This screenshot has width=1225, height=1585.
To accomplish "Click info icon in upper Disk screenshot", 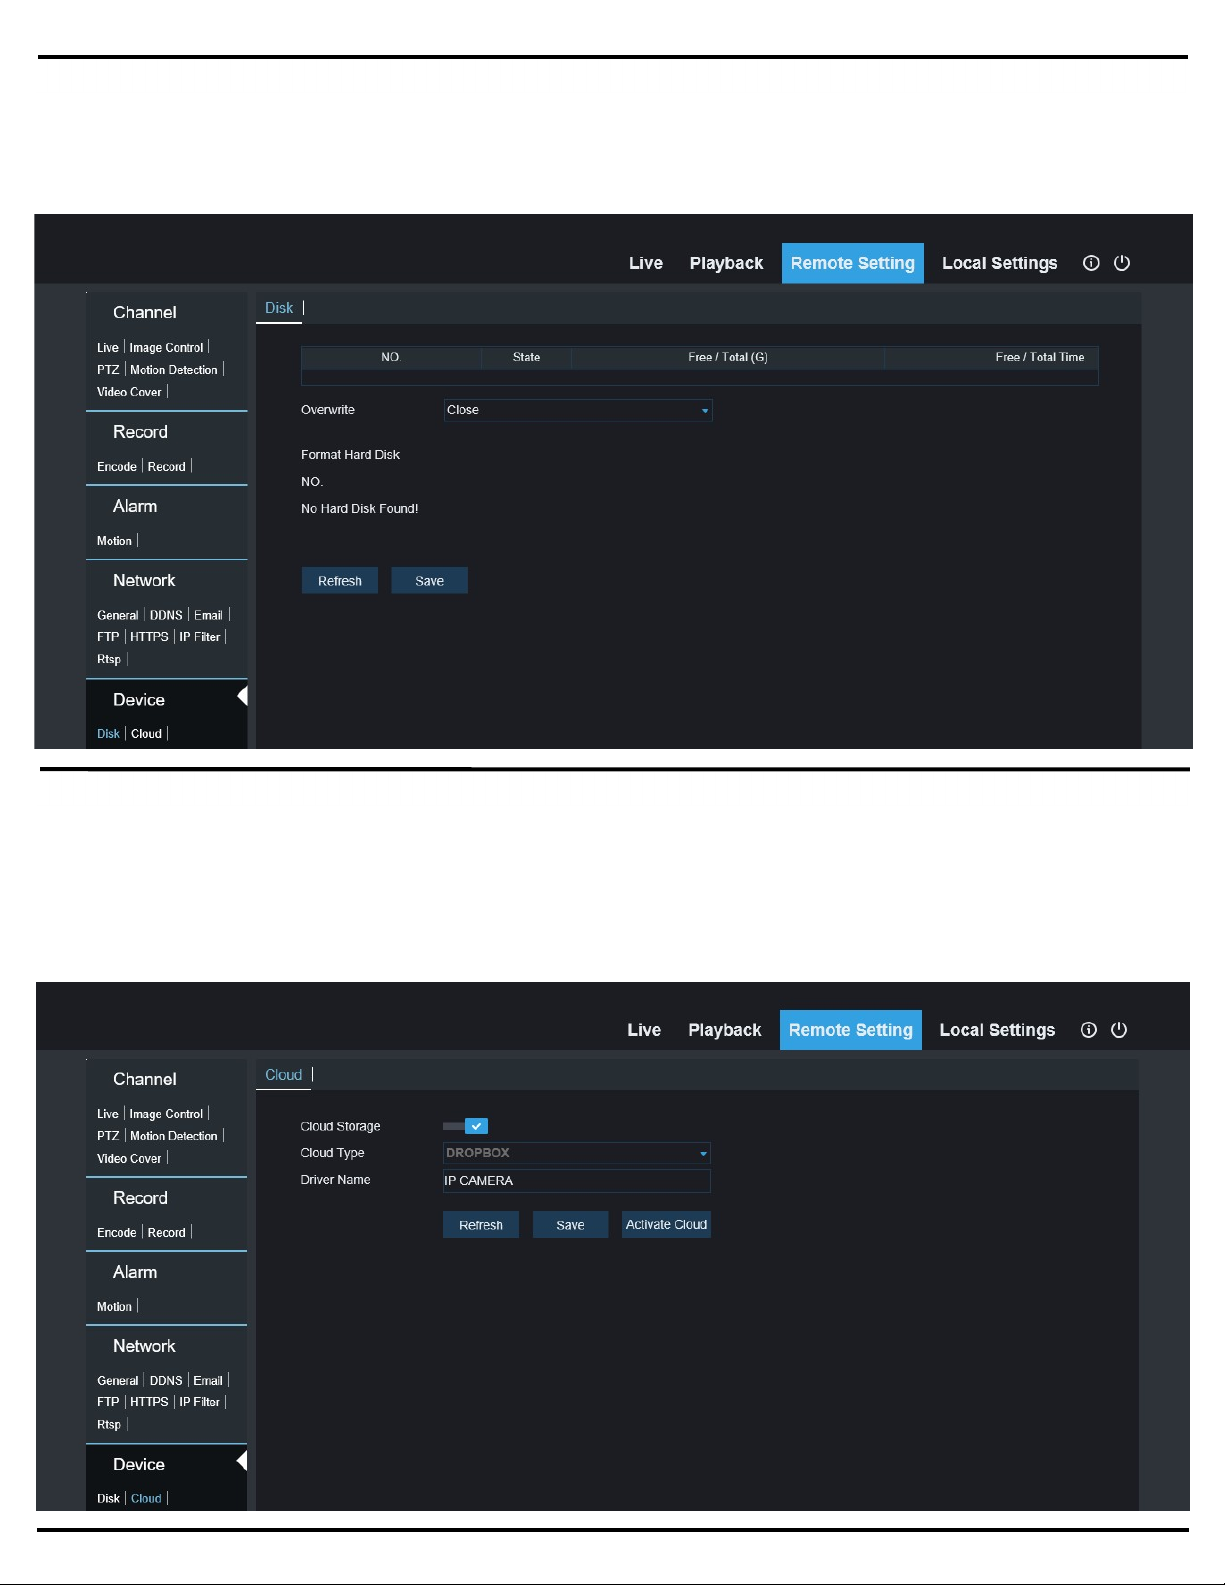I will [x=1091, y=263].
